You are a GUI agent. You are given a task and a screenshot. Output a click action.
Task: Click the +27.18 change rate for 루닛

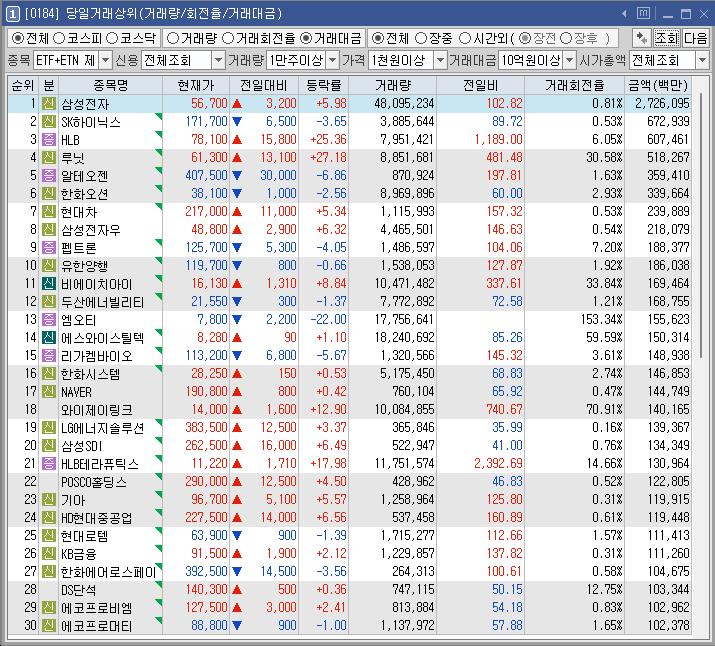point(328,158)
